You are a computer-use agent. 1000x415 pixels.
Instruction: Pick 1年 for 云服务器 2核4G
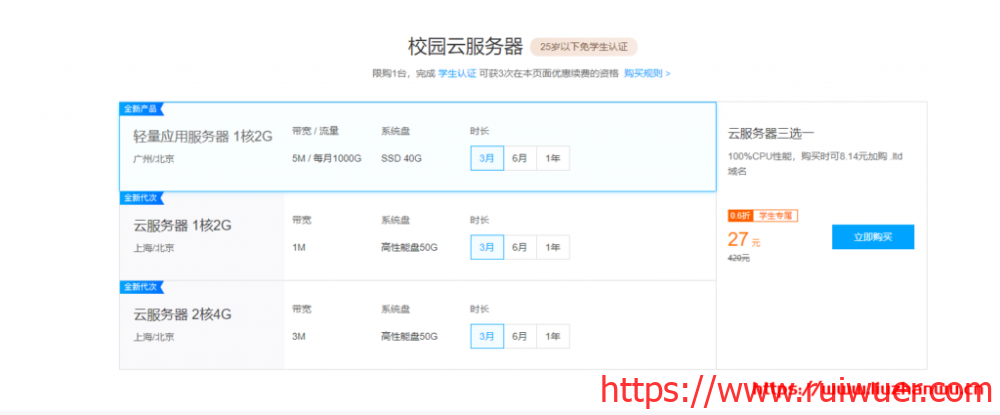pyautogui.click(x=552, y=336)
